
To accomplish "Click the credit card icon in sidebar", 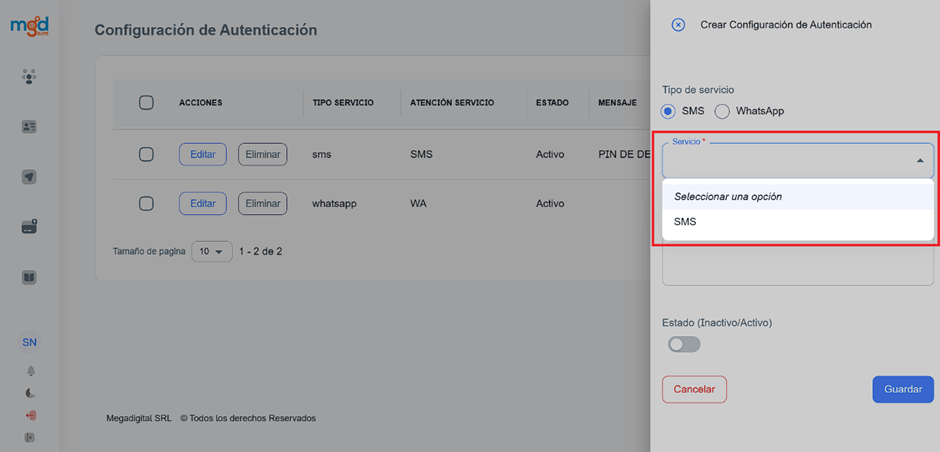I will pos(29,227).
